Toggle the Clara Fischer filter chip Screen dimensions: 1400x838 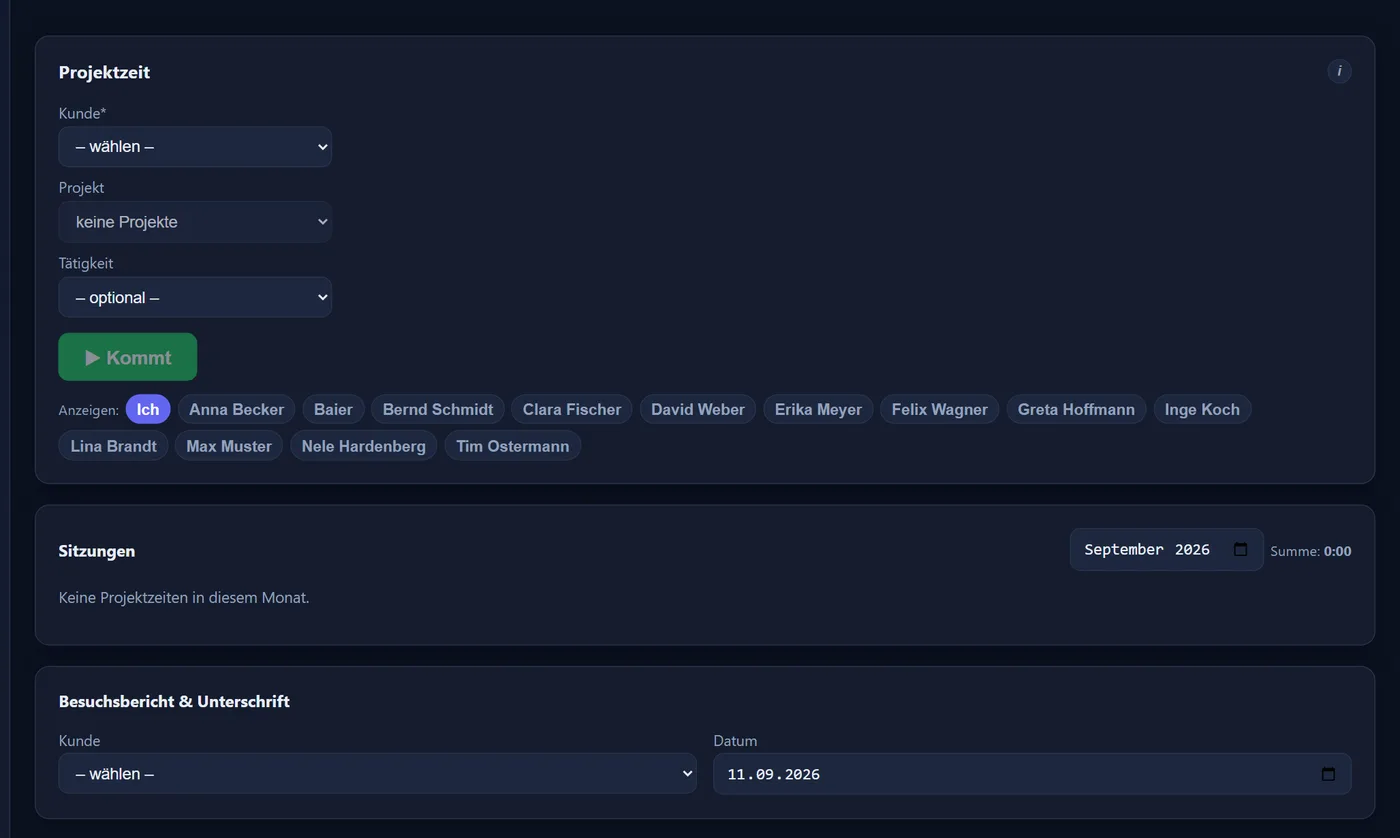572,409
